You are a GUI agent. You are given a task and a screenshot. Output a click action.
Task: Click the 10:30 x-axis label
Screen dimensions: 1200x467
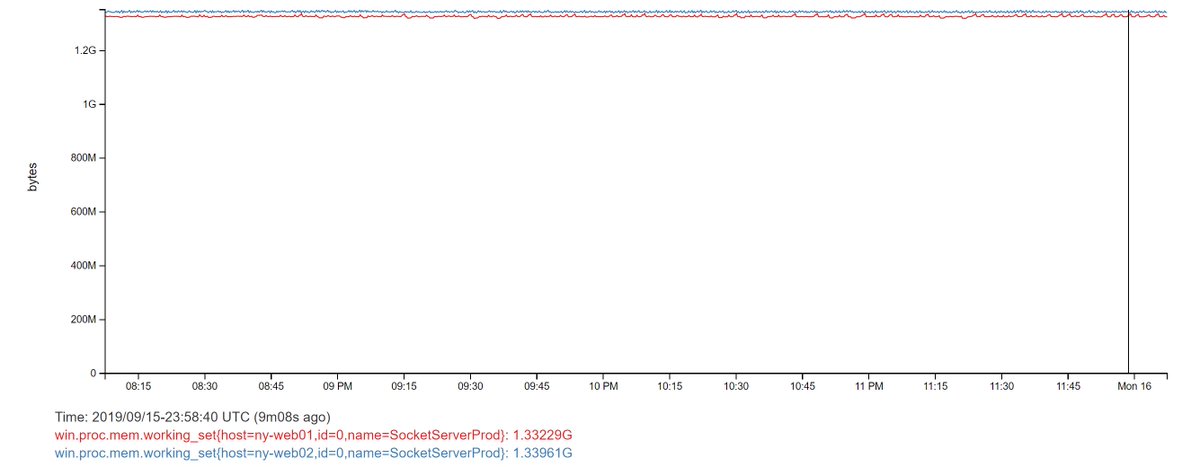point(736,386)
